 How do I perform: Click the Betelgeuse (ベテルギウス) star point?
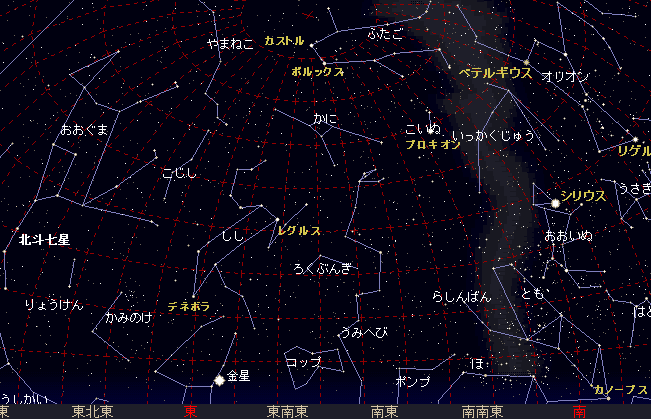[x=526, y=62]
